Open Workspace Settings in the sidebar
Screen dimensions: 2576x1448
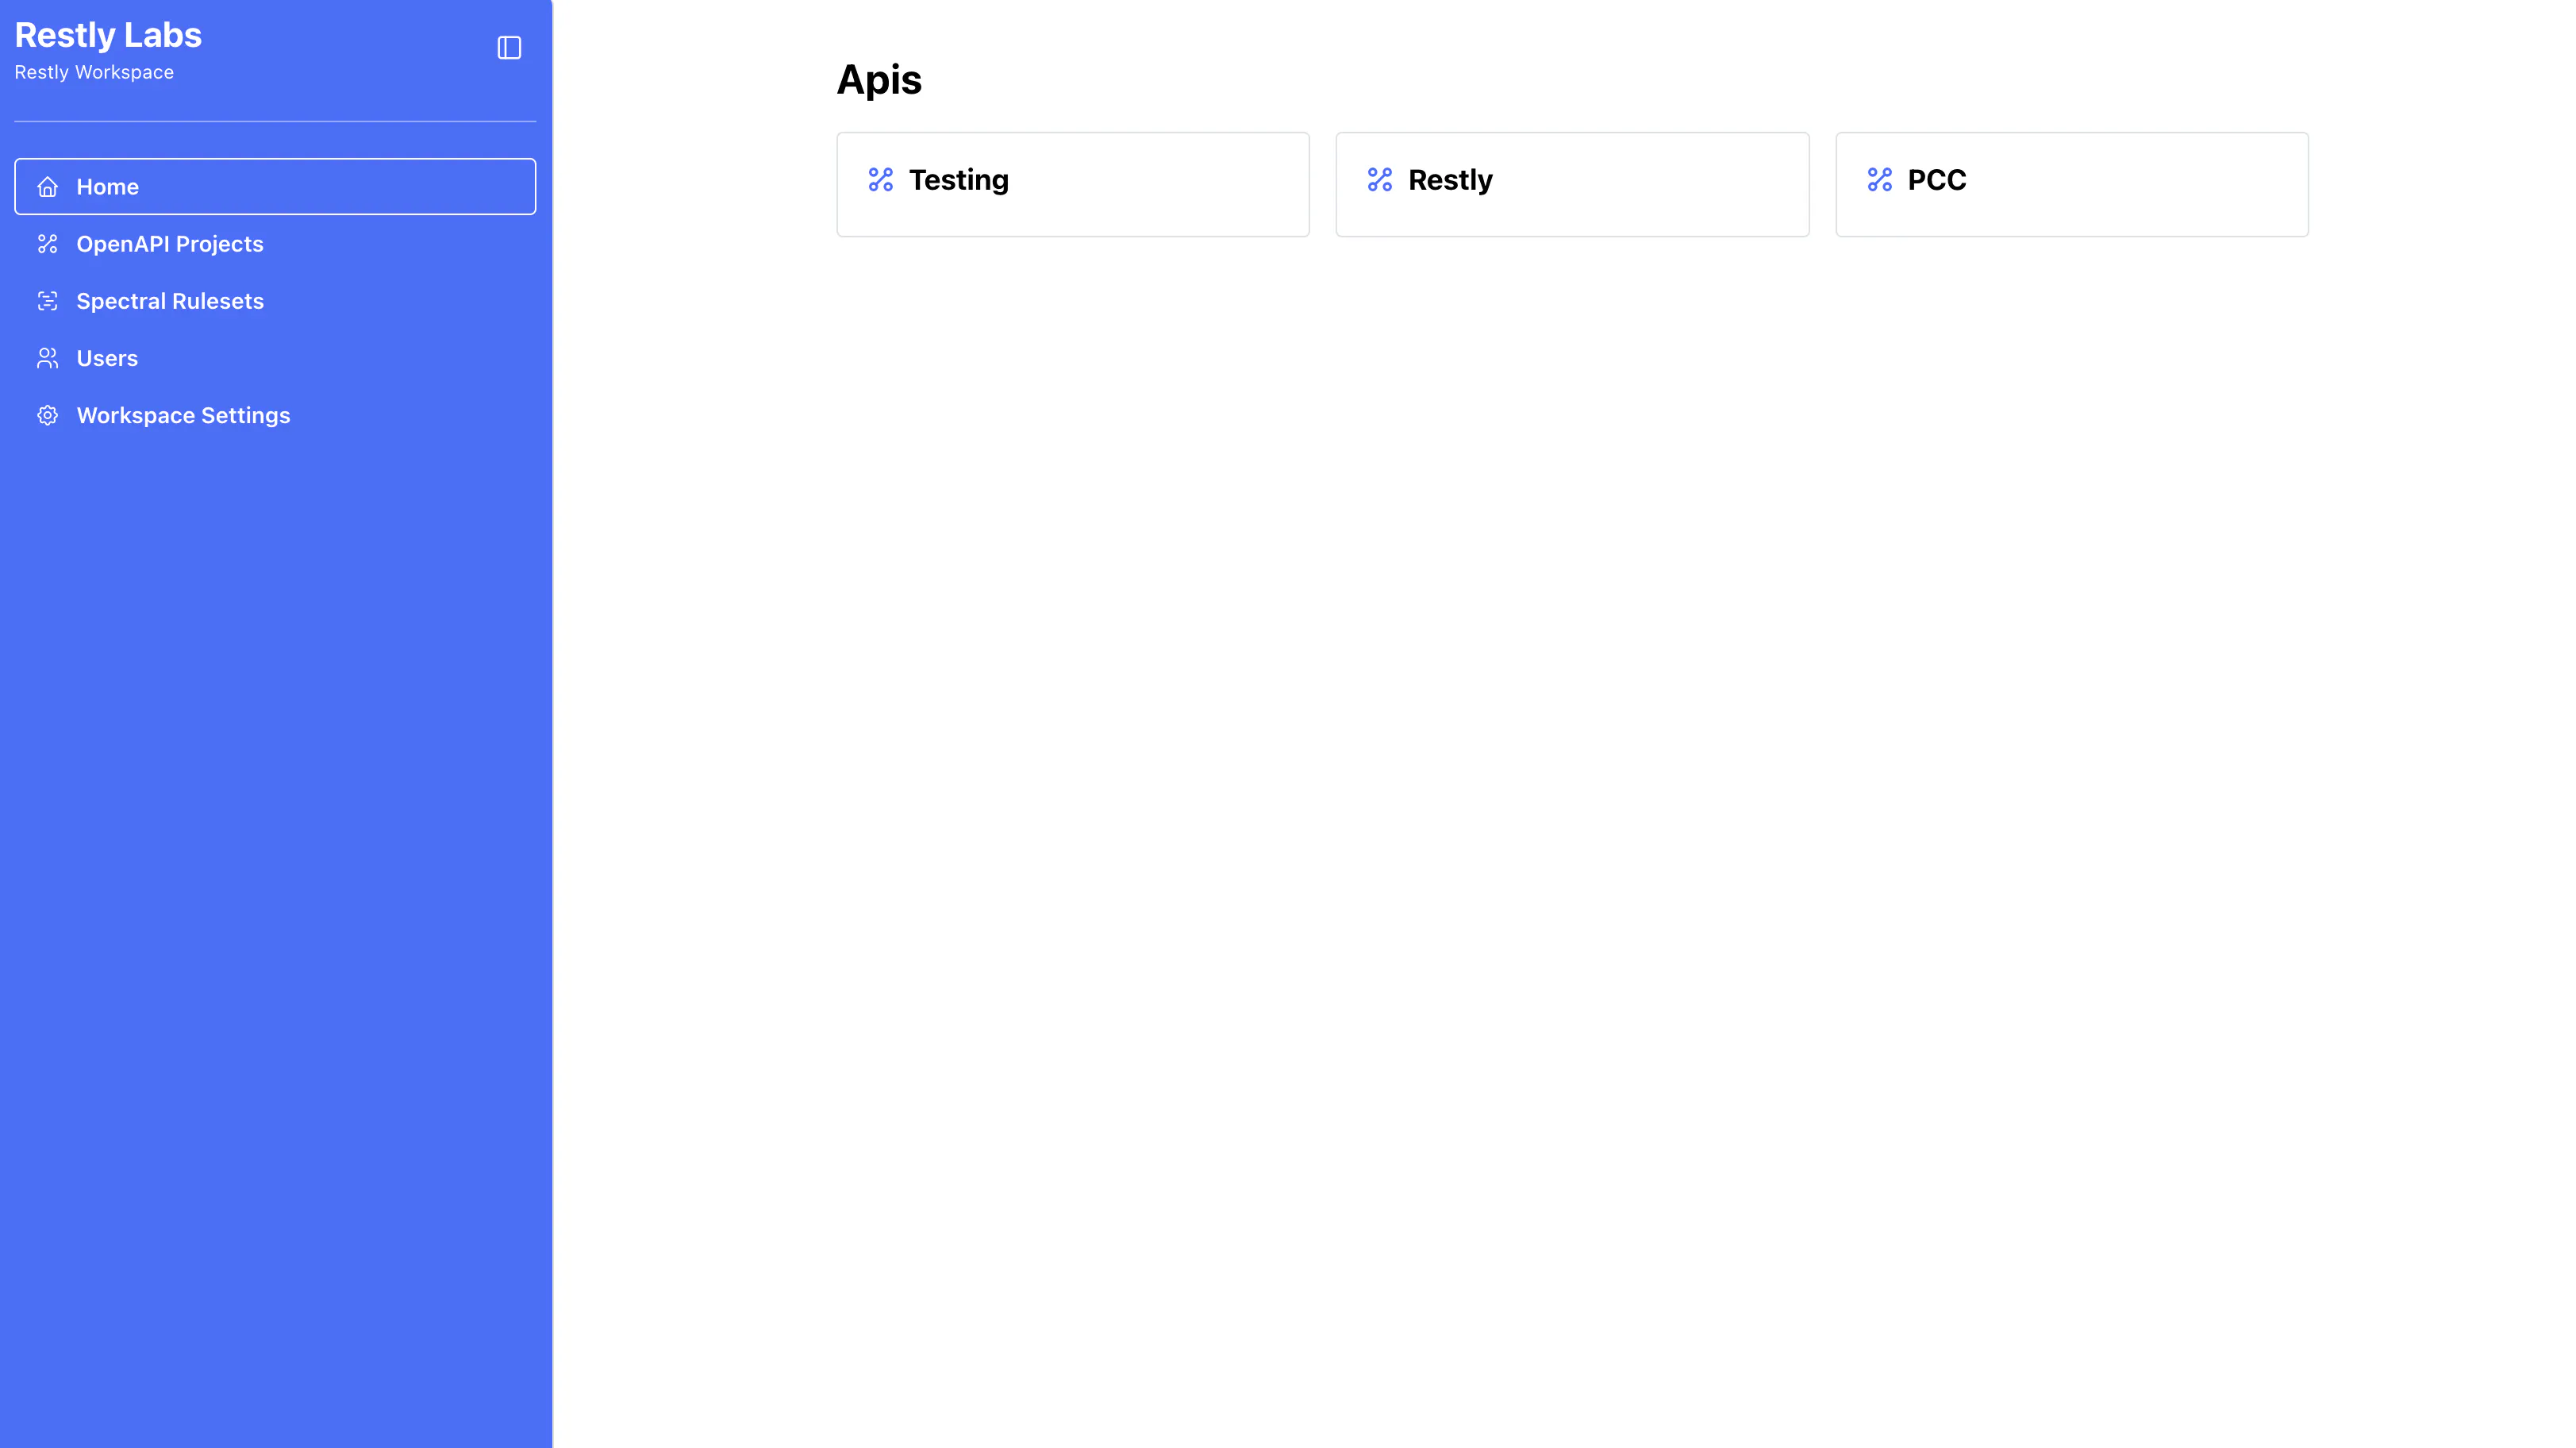pyautogui.click(x=275, y=414)
